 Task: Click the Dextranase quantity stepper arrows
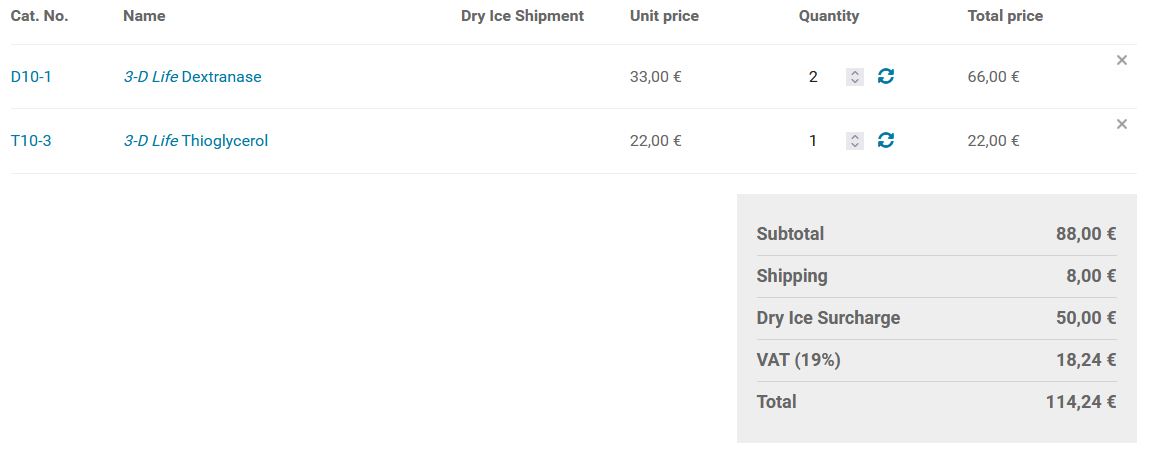854,77
